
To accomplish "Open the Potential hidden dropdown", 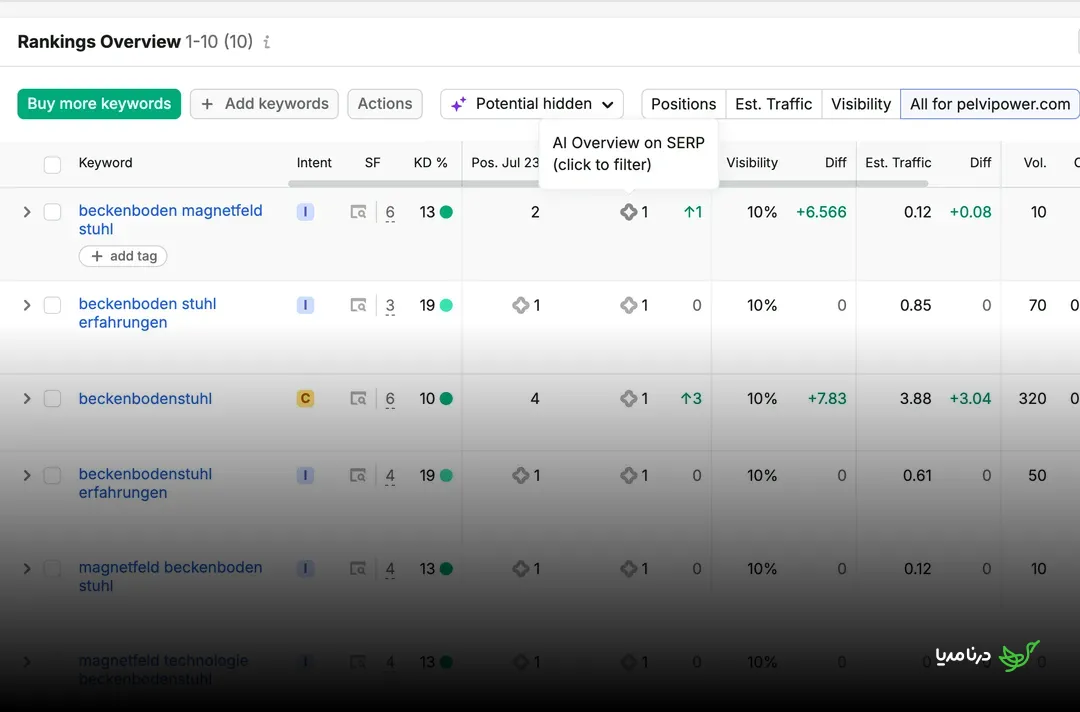I will 532,104.
